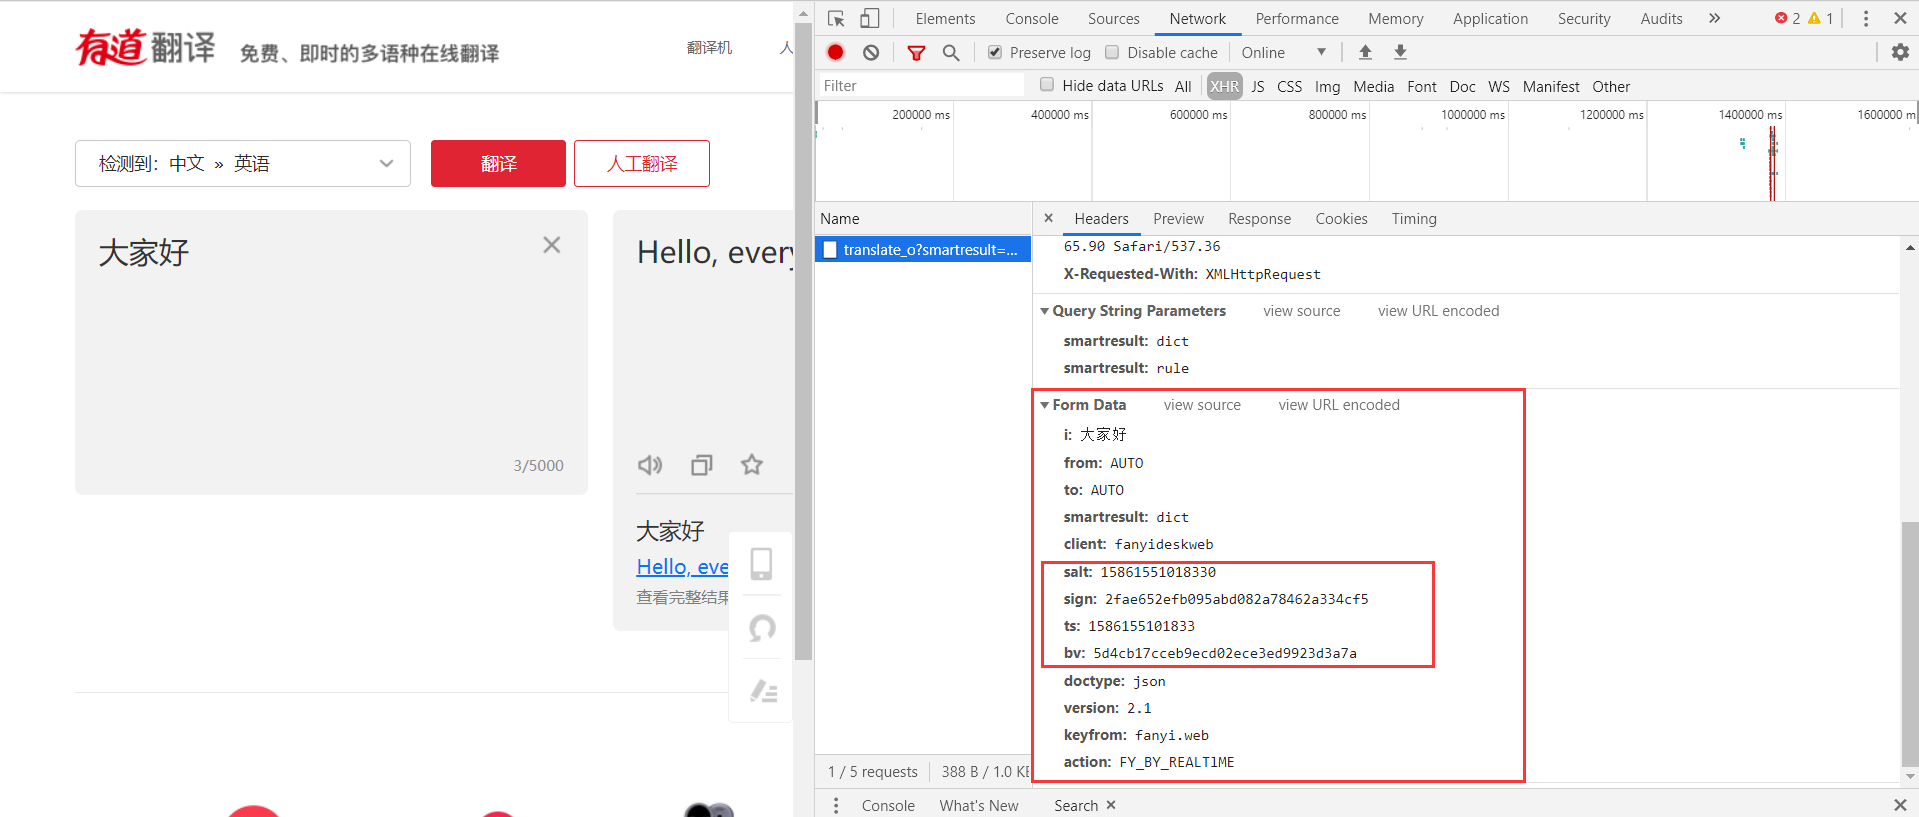Switch to the Console tab
1919x817 pixels.
tap(1032, 18)
